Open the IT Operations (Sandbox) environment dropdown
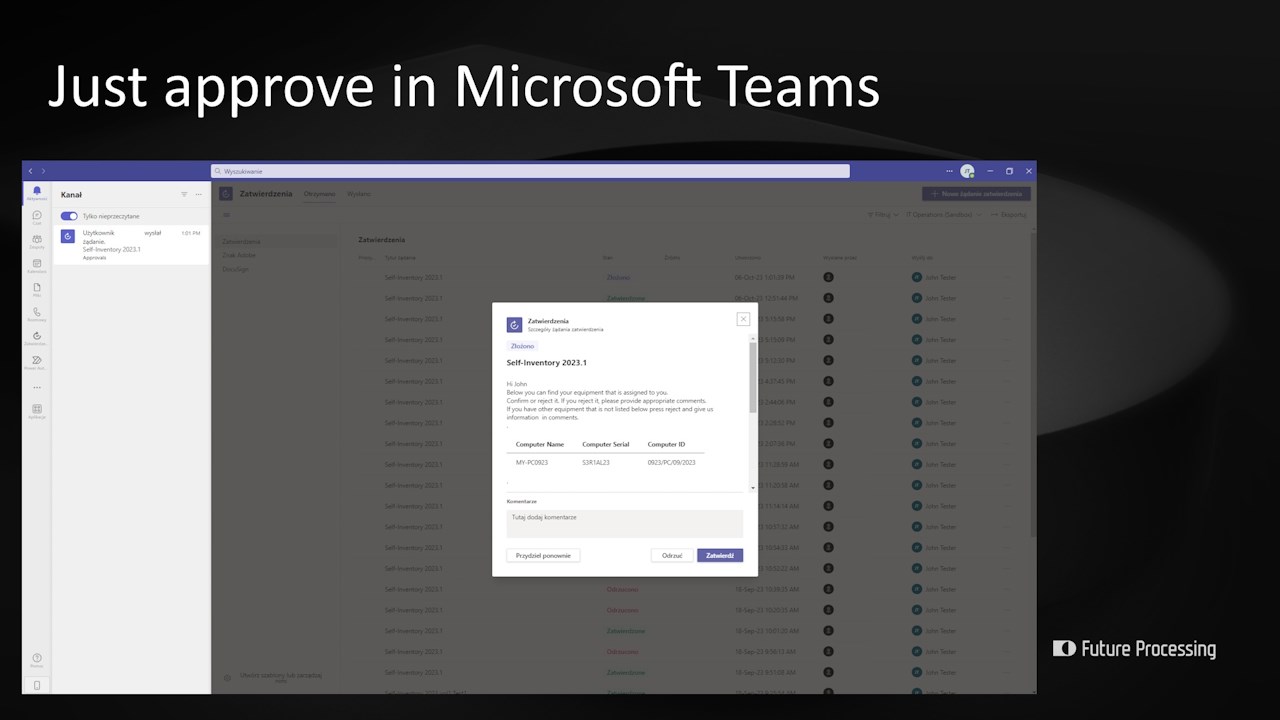 [945, 215]
